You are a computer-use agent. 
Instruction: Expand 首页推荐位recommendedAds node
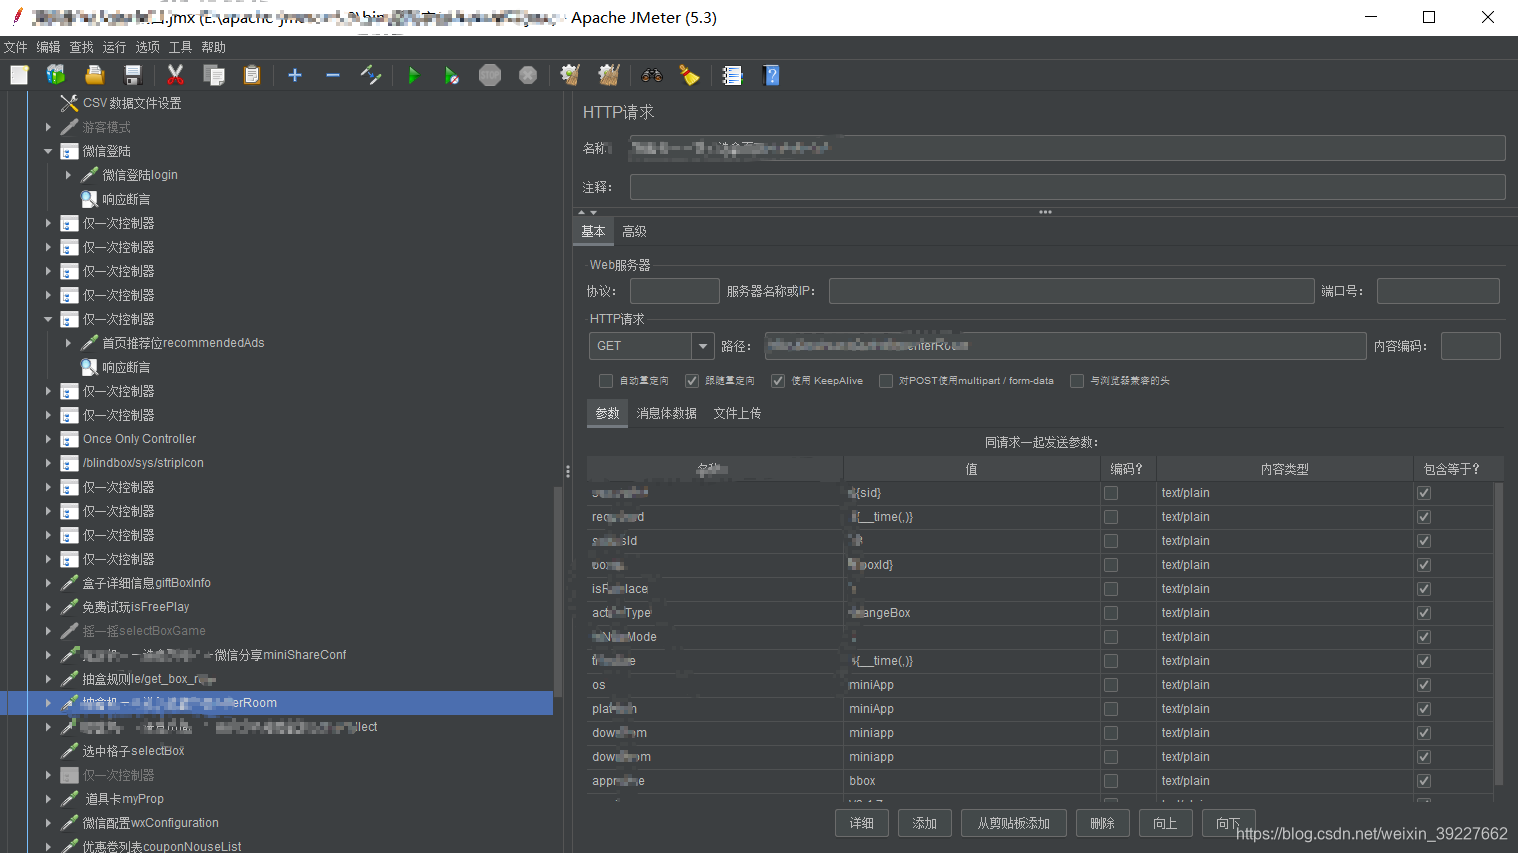pos(68,343)
